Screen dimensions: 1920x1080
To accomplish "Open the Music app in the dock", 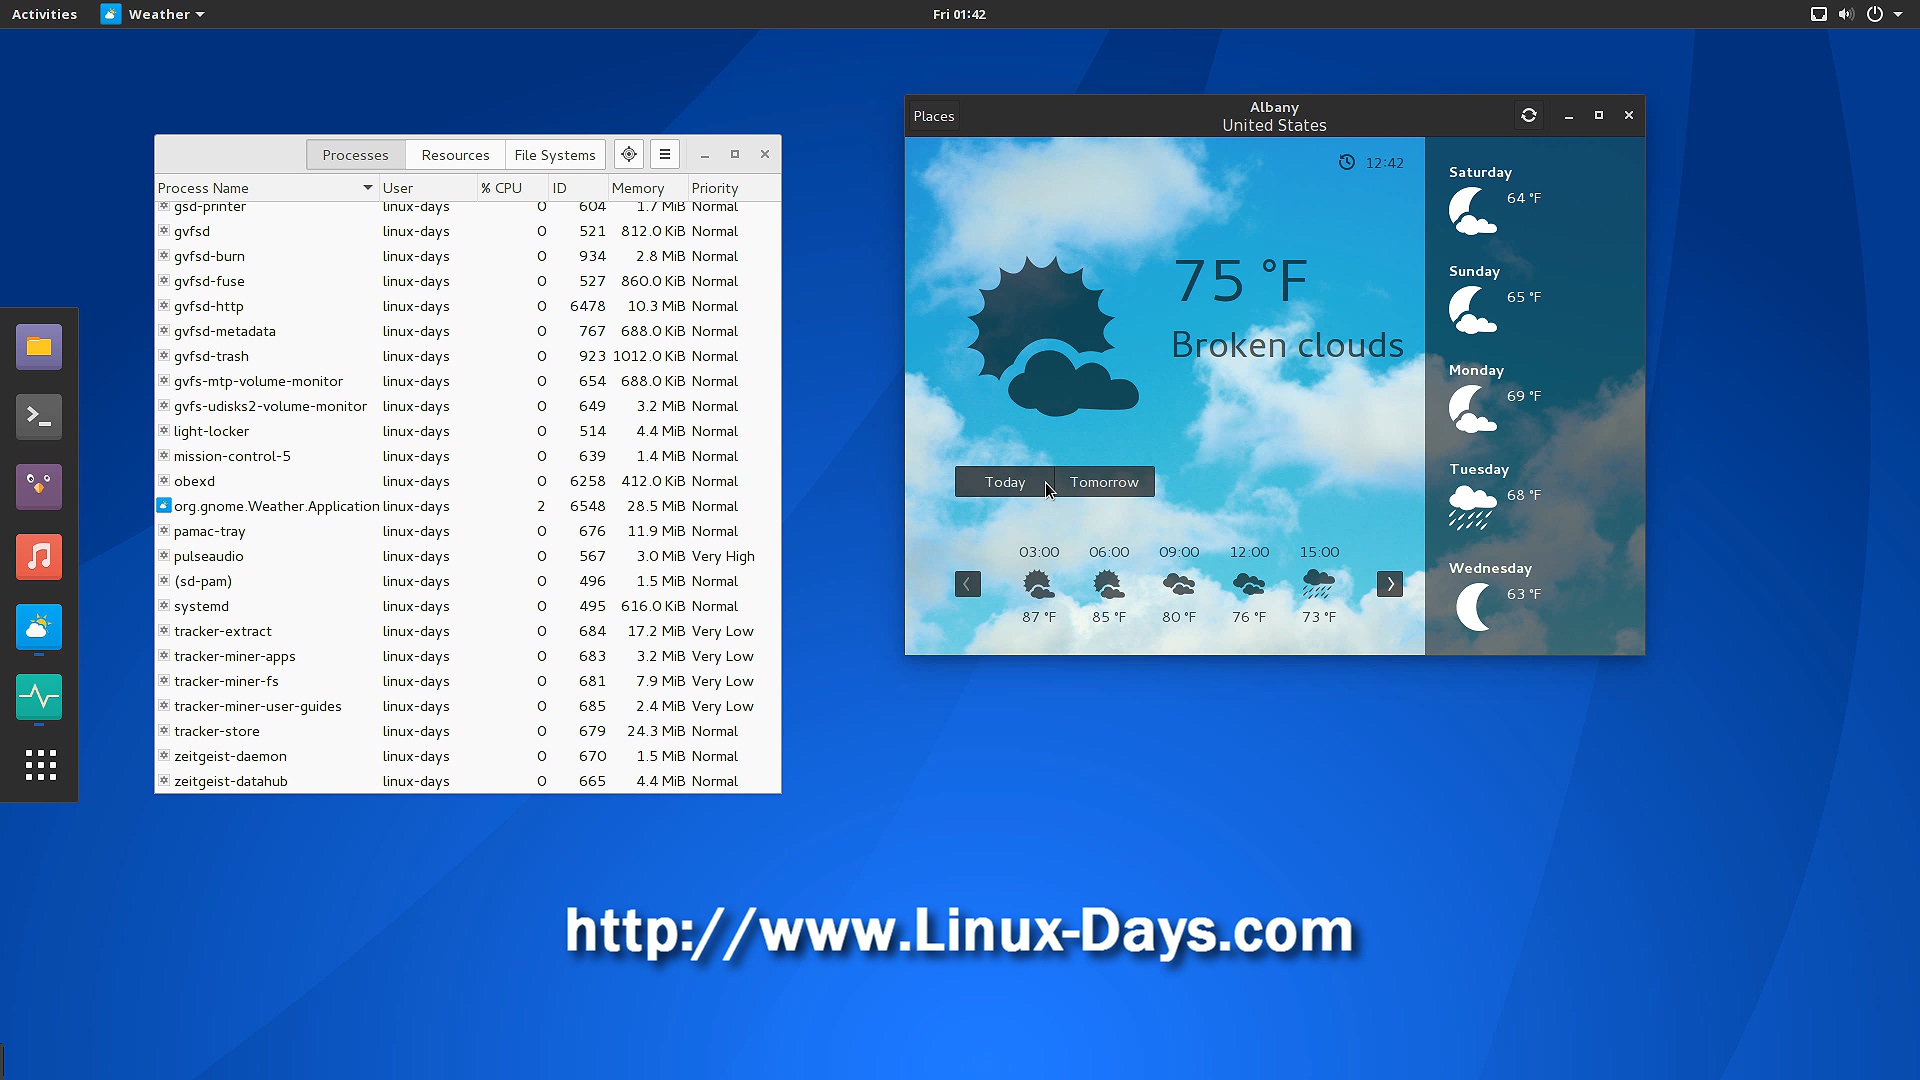I will (39, 557).
